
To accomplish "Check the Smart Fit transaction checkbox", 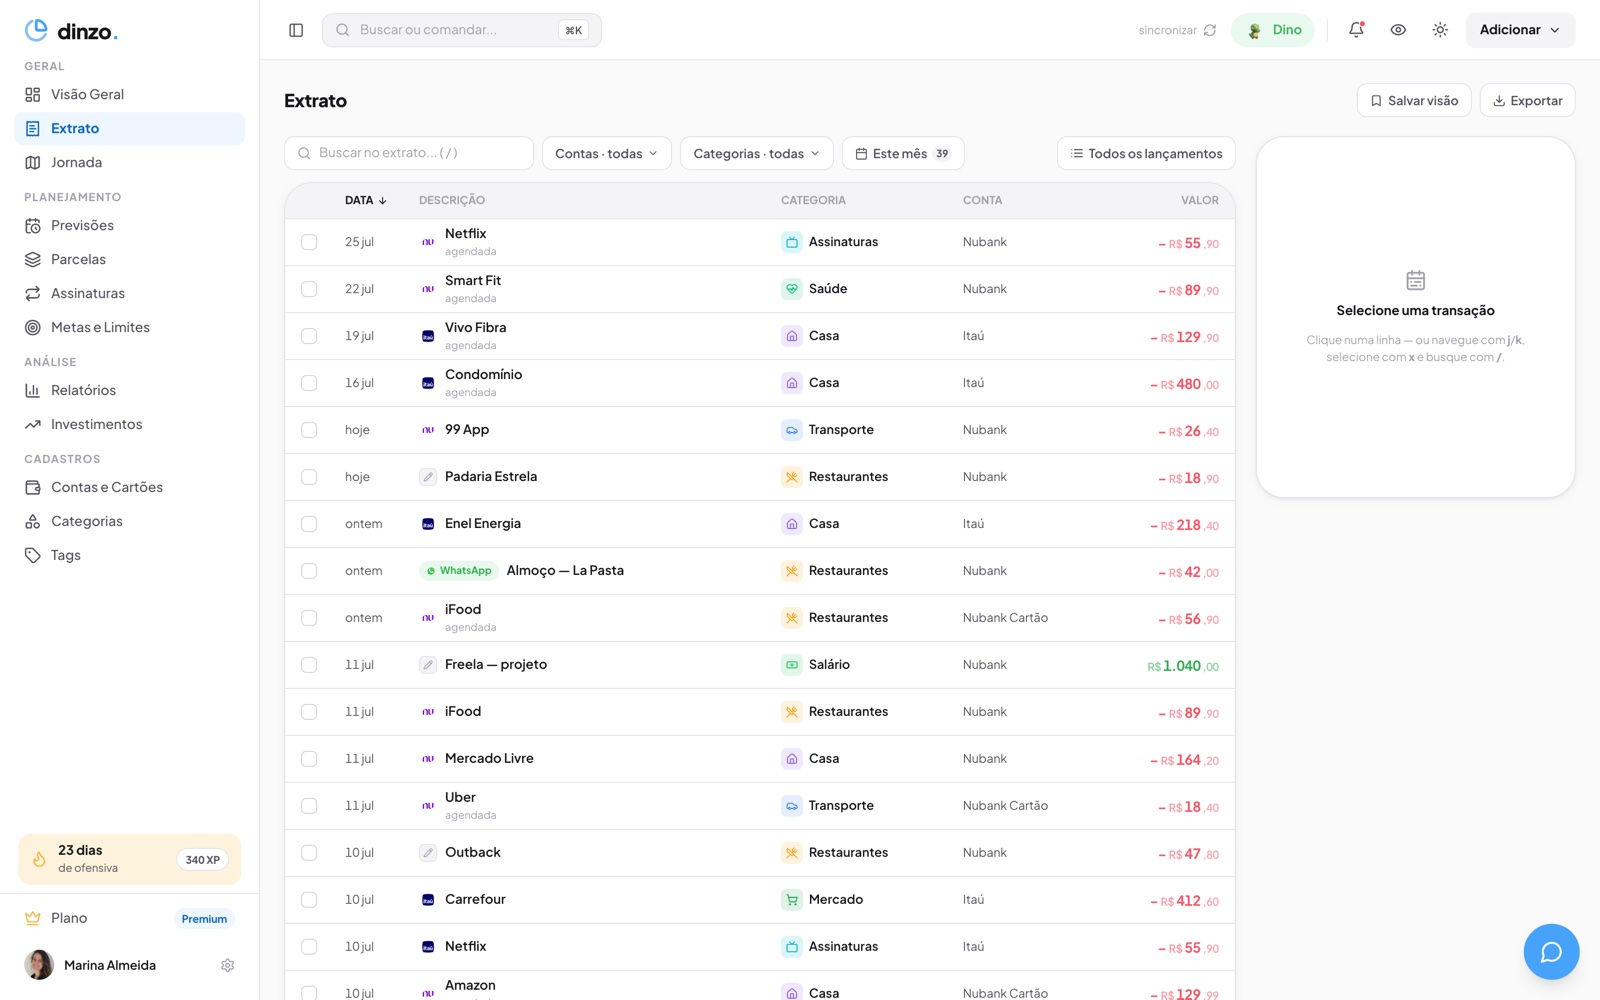I will (x=309, y=289).
